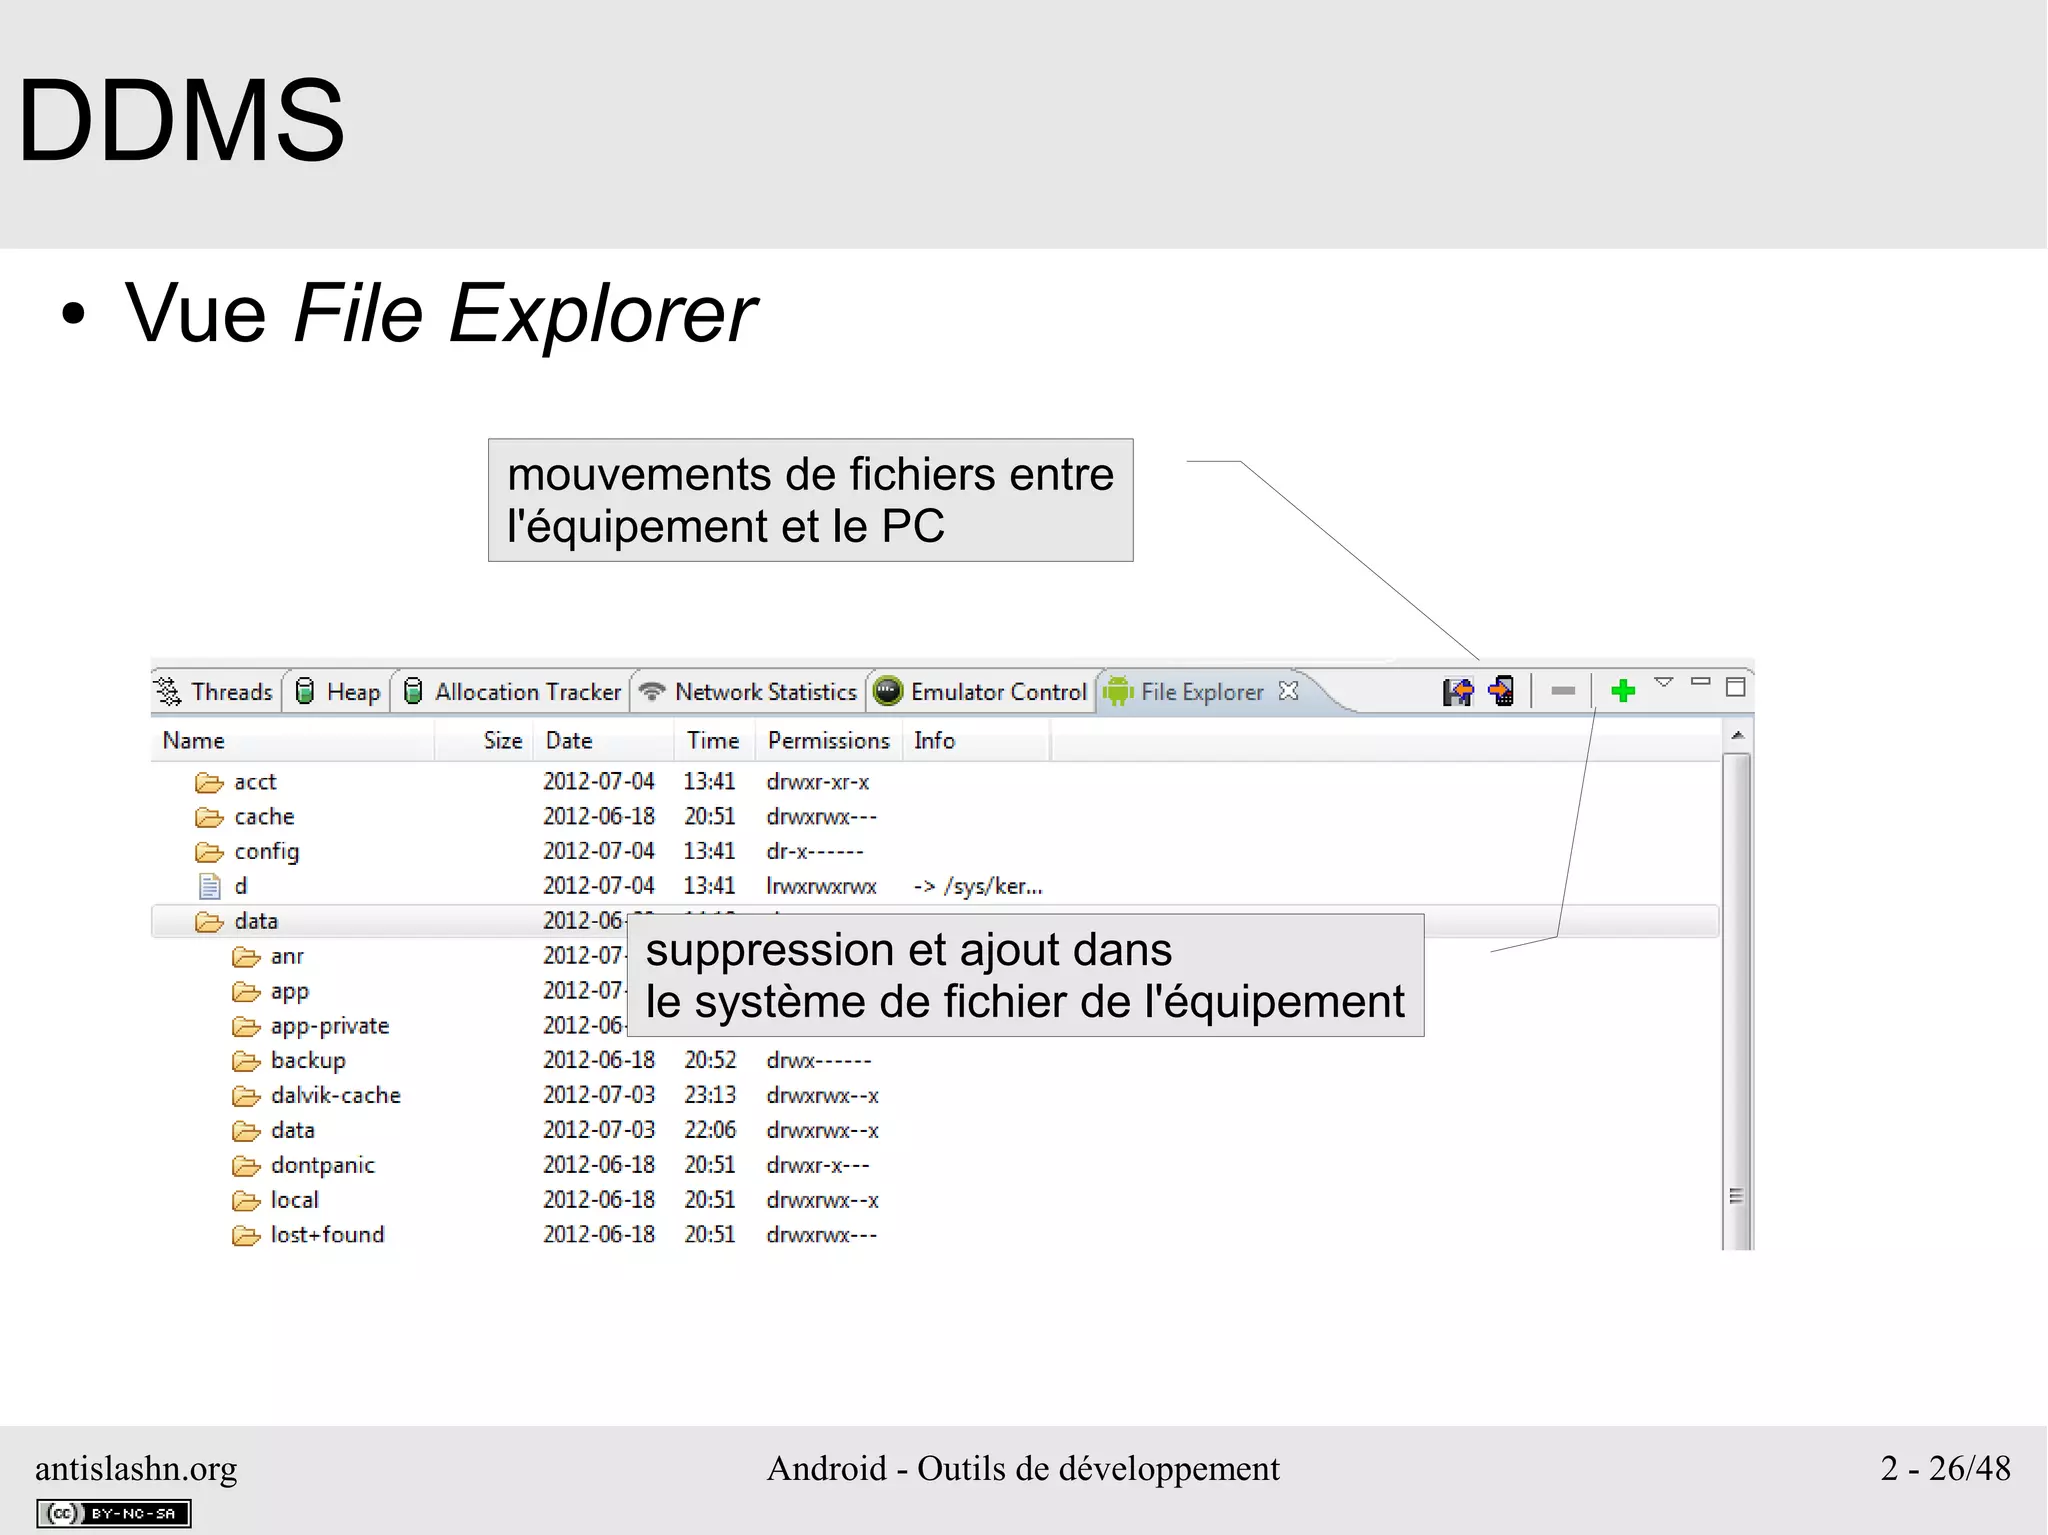Click the pull file from device icon

1458,691
